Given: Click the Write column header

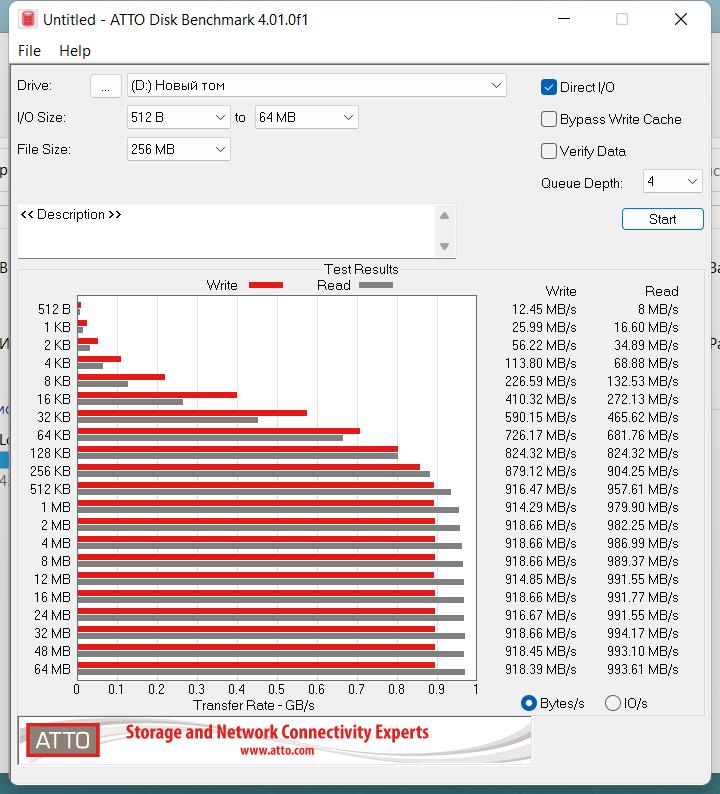Looking at the screenshot, I should [x=561, y=291].
